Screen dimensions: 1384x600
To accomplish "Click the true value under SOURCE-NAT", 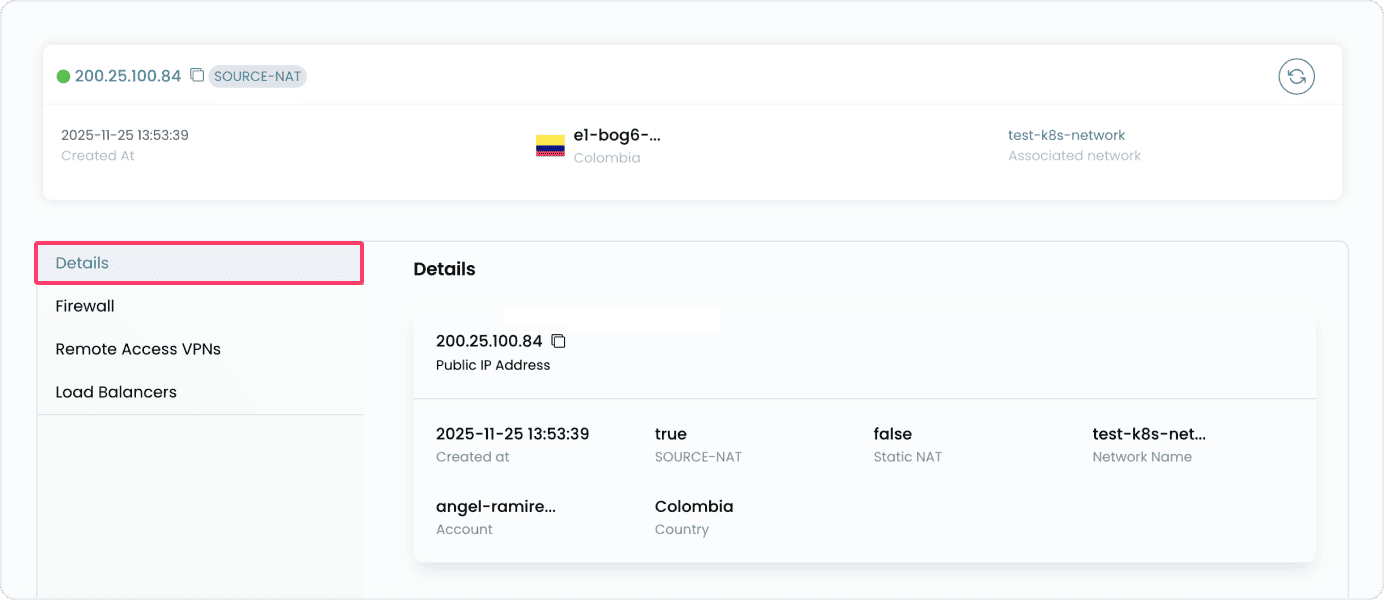I will (670, 433).
